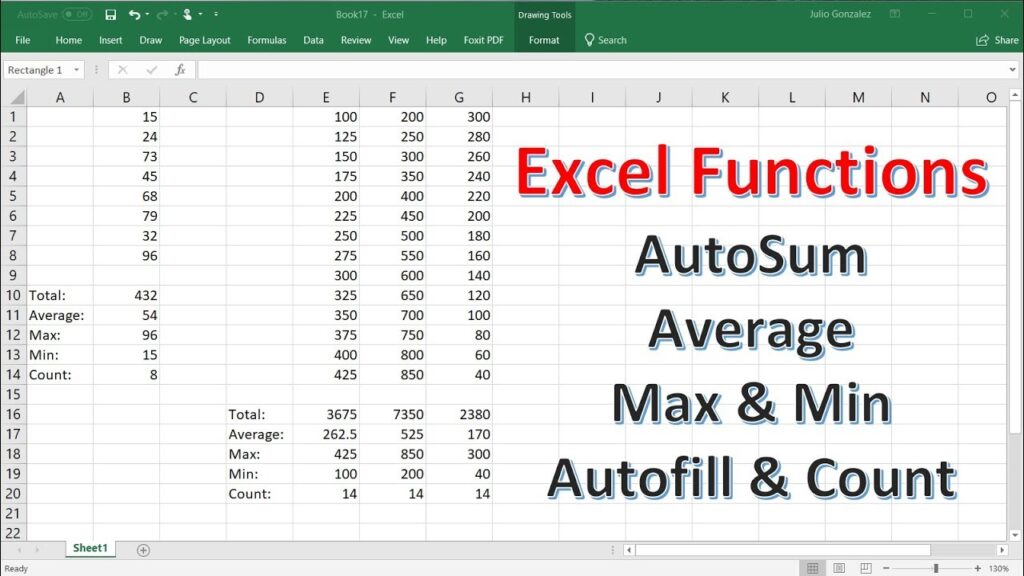This screenshot has width=1024, height=576.
Task: Click the cancel X next to formula bar
Action: pyautogui.click(x=122, y=69)
